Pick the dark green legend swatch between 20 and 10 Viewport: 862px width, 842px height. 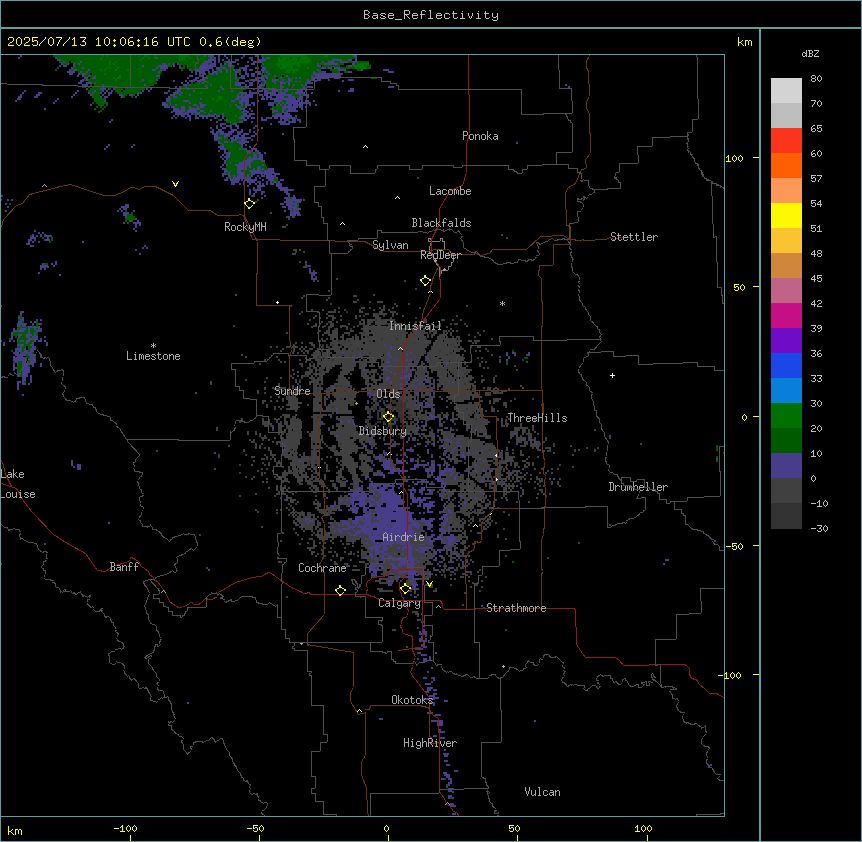click(x=786, y=440)
